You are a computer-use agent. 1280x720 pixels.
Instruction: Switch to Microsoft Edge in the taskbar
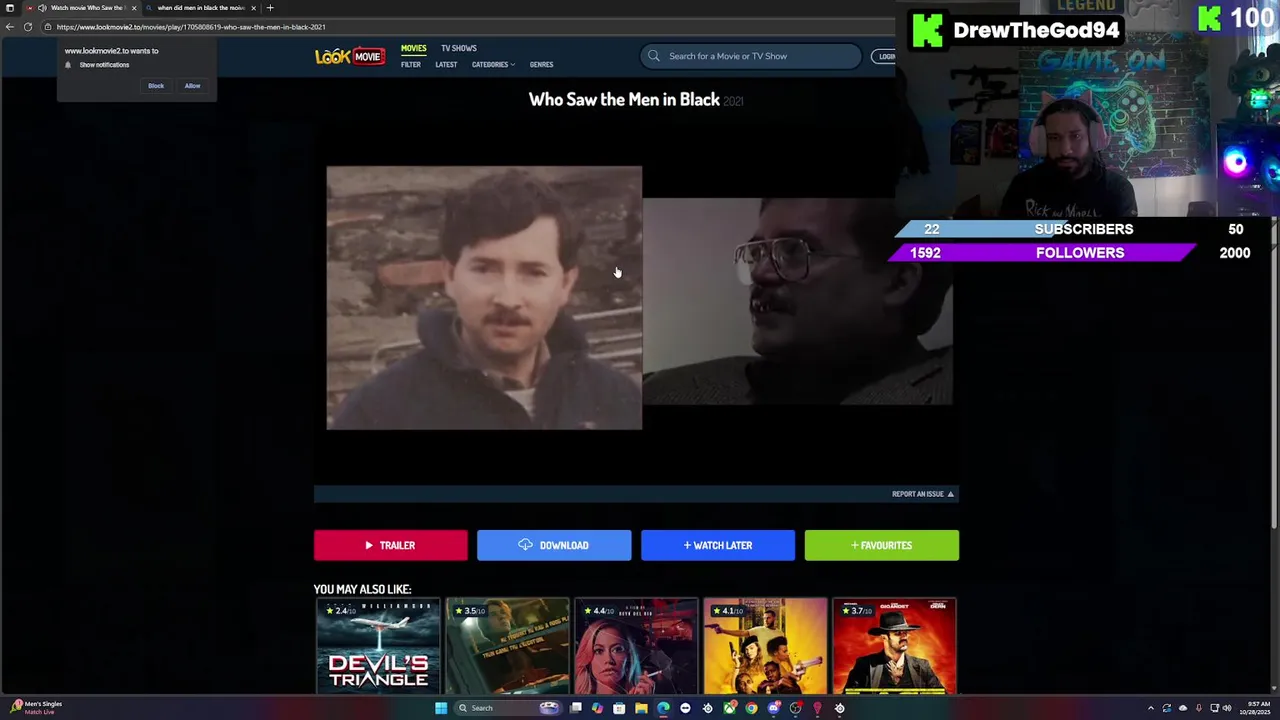[x=663, y=708]
